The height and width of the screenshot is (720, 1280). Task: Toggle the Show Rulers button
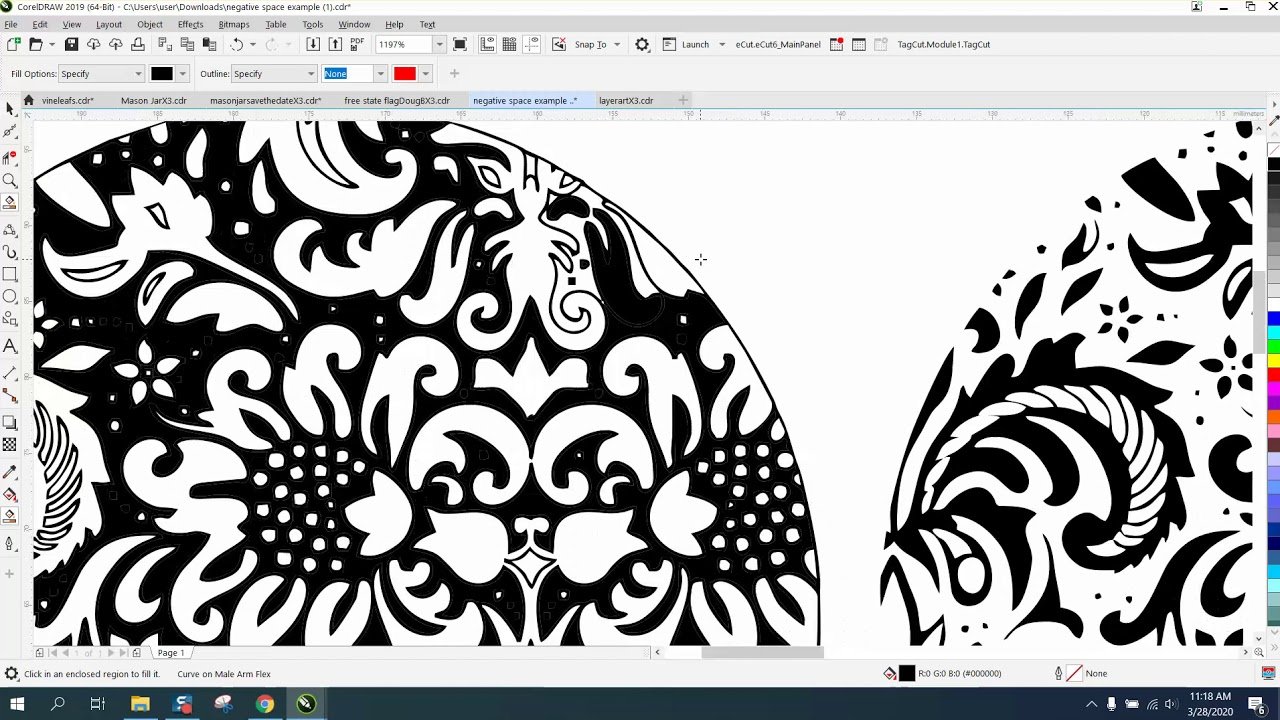click(487, 44)
